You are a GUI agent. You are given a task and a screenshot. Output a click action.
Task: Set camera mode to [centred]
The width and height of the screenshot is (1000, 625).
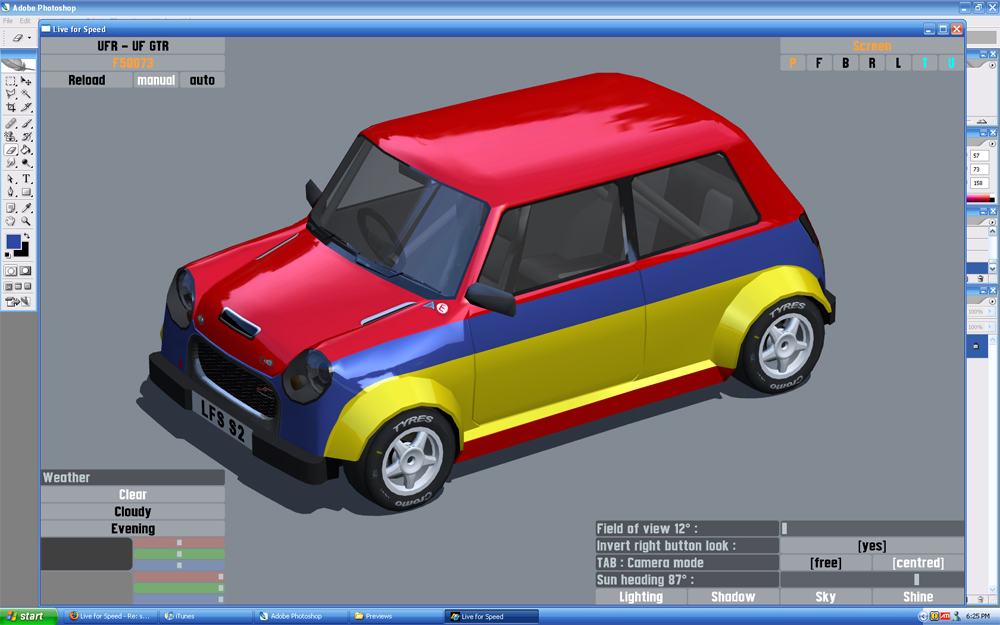[x=918, y=563]
